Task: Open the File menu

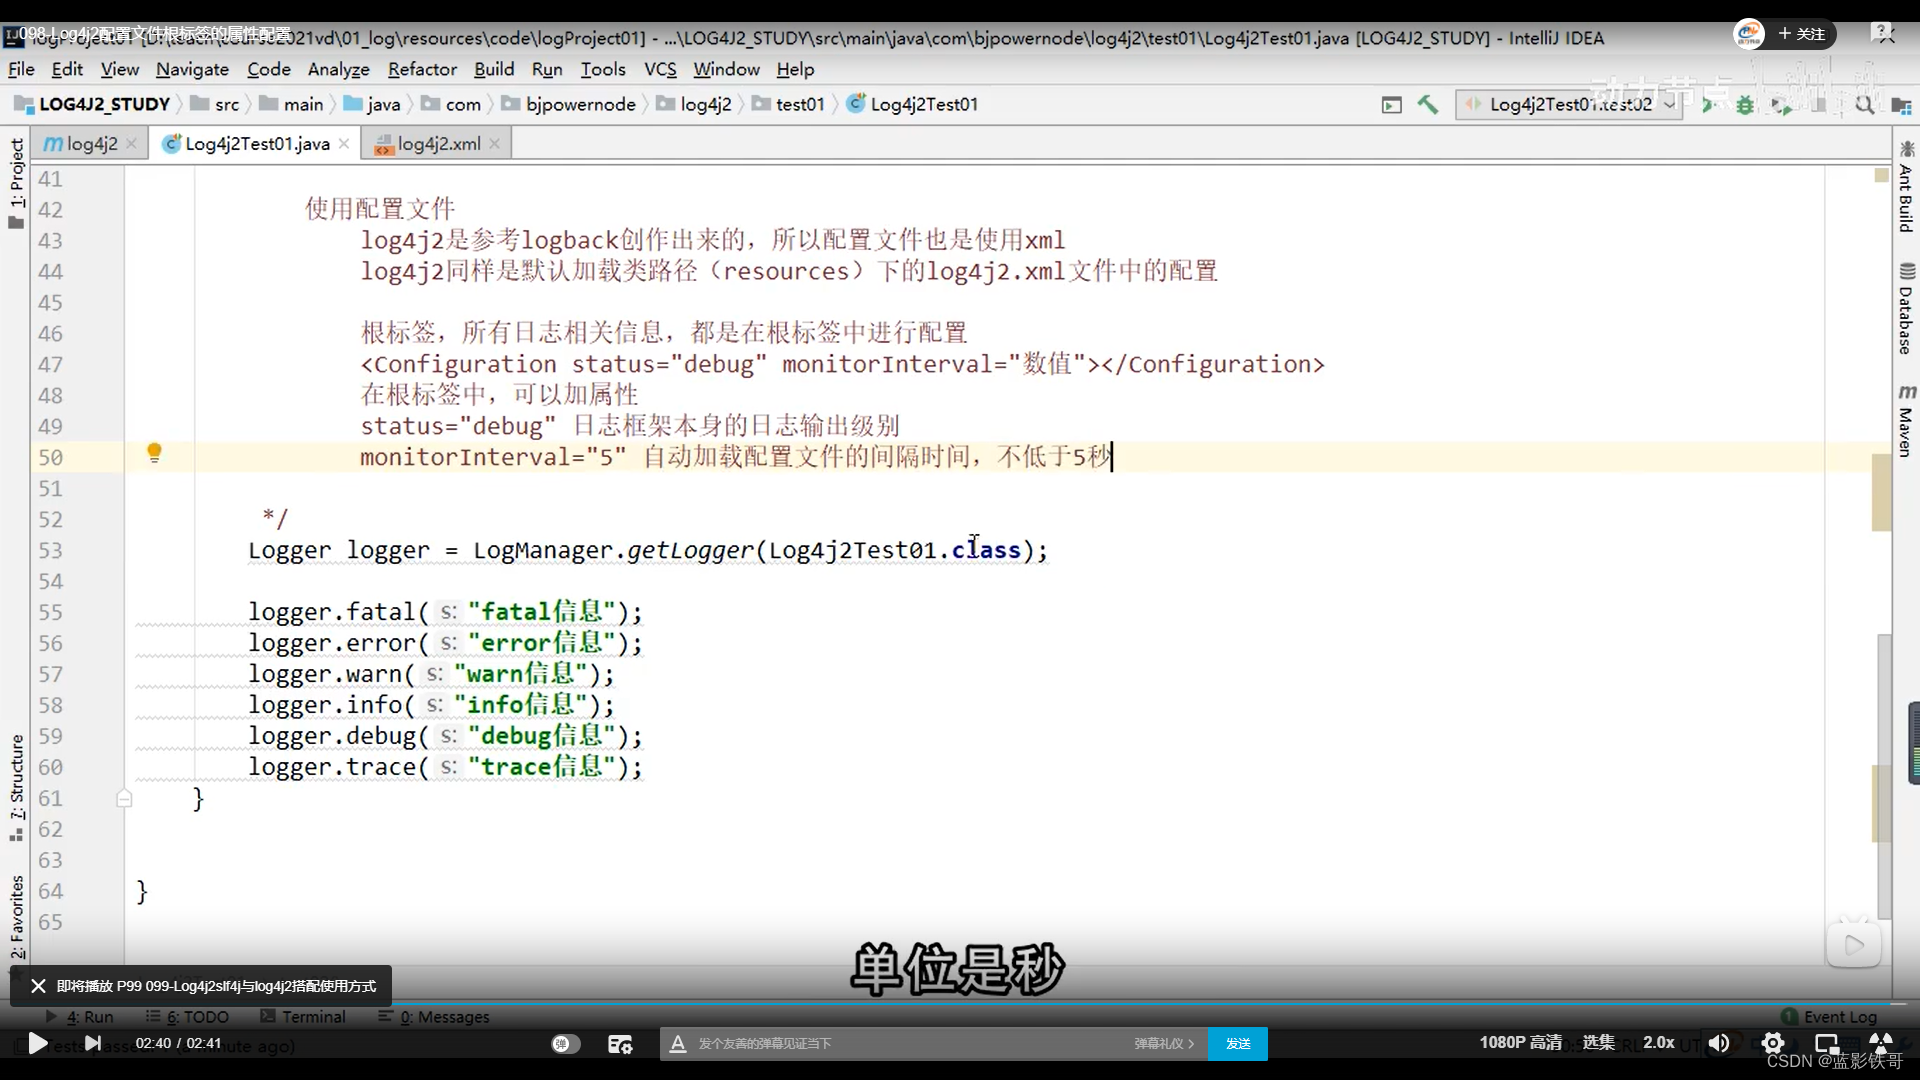Action: click(21, 69)
